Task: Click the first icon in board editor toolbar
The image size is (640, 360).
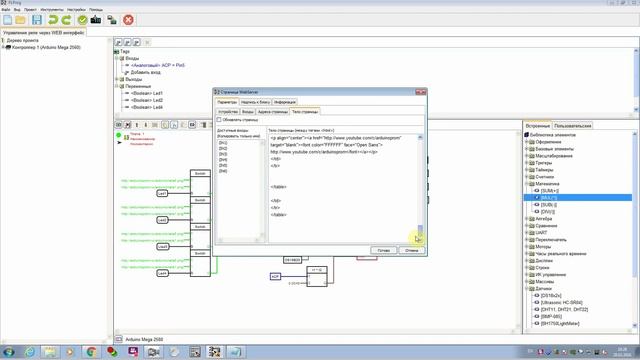Action: (118, 125)
